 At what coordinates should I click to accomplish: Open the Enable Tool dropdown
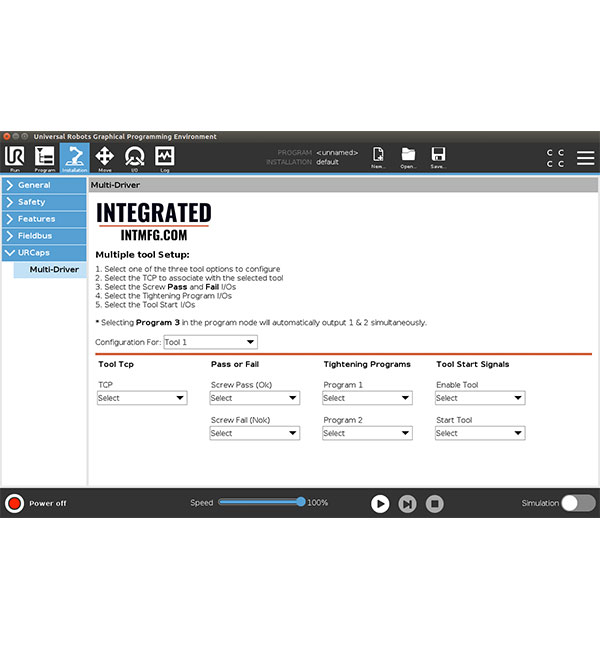[480, 398]
